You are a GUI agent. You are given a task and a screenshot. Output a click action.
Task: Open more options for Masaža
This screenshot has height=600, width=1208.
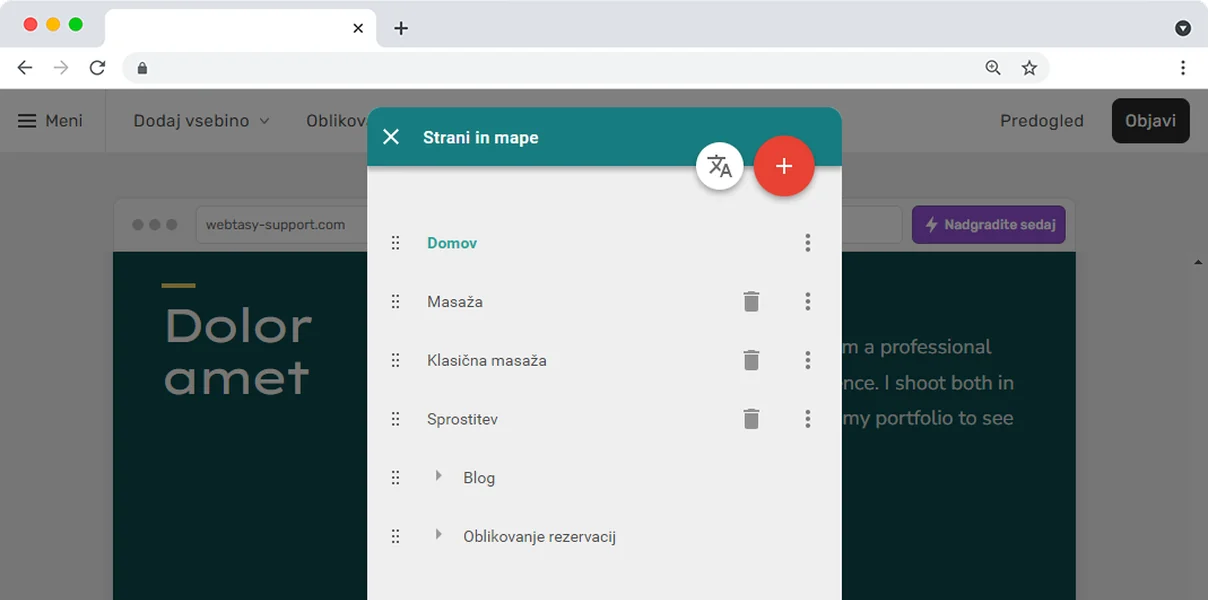808,301
